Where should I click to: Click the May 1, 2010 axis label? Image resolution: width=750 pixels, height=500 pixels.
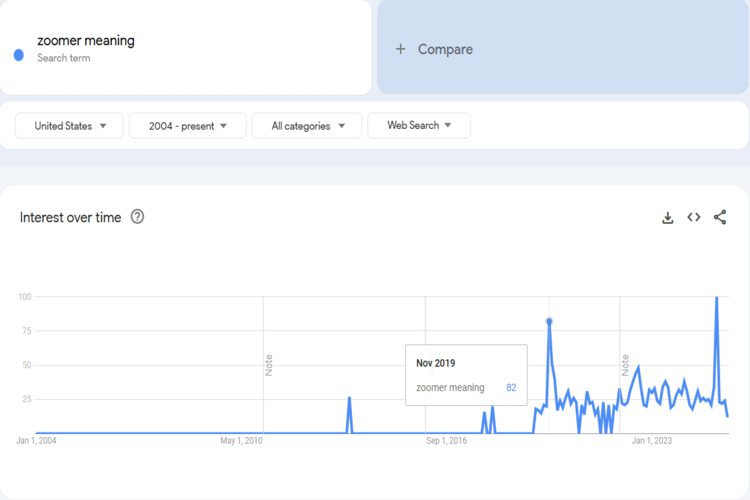click(x=241, y=441)
